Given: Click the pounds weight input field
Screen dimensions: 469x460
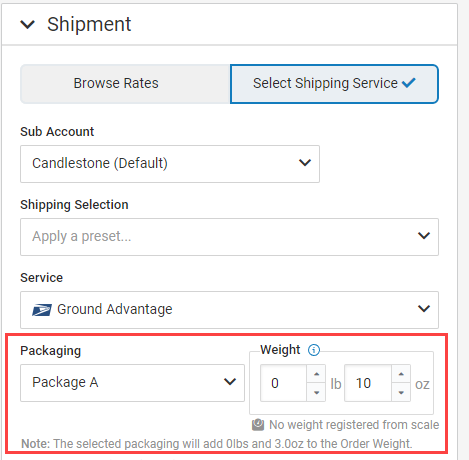Looking at the screenshot, I should (283, 383).
